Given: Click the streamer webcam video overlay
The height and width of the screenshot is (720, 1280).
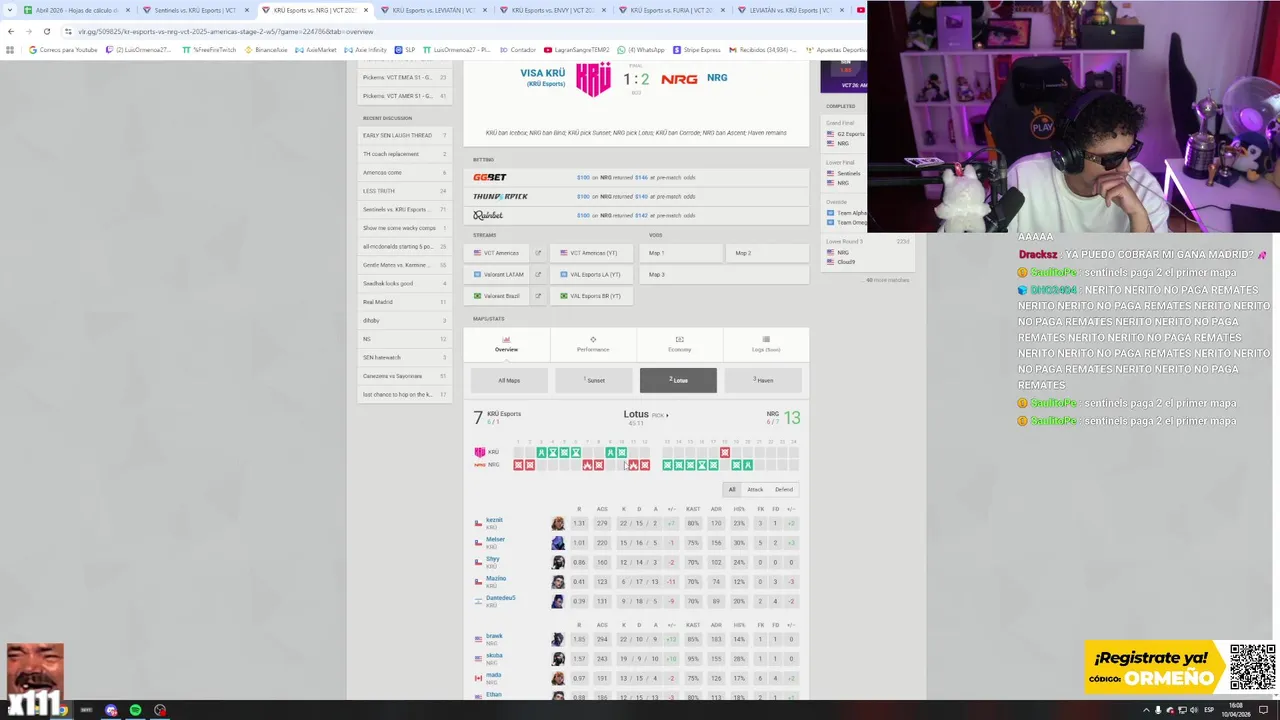Looking at the screenshot, I should coord(1073,116).
